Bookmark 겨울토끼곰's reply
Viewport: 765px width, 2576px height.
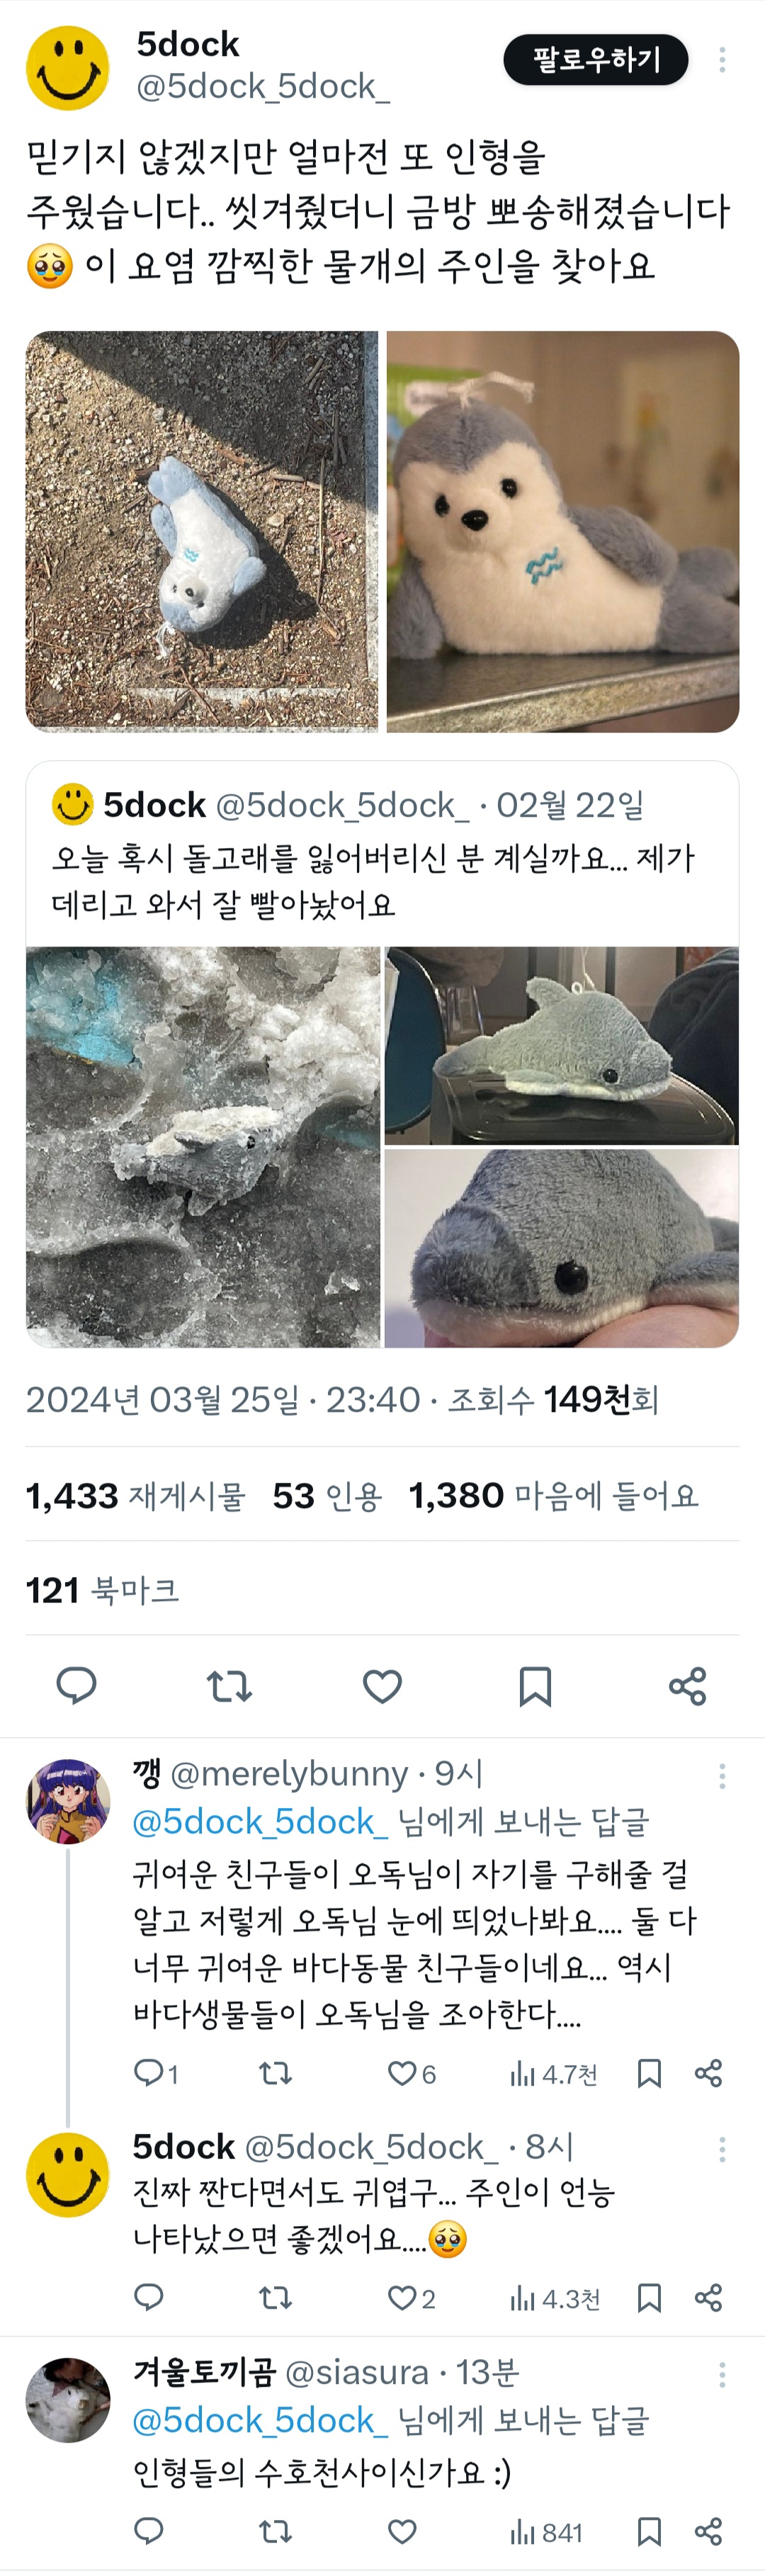pyautogui.click(x=649, y=2531)
